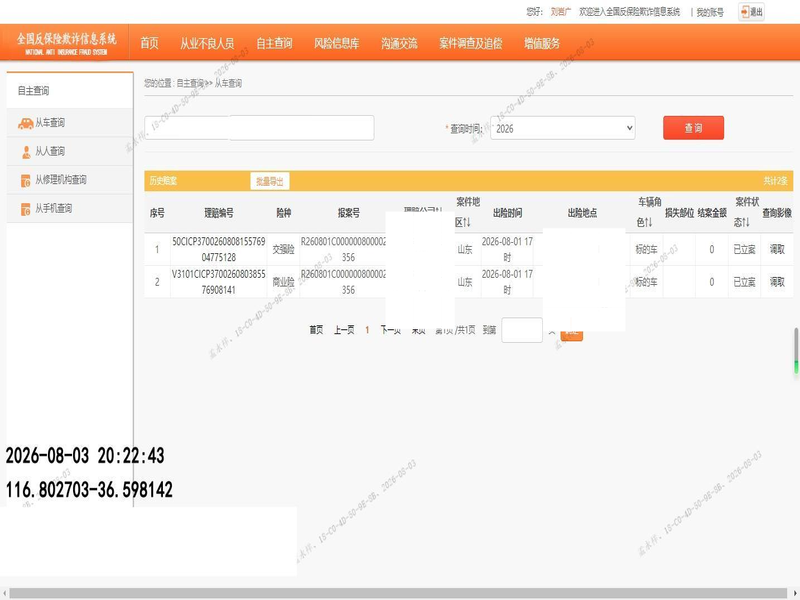Click the horizontal scrollbar at the bottom
This screenshot has width=800, height=600.
pos(398,593)
